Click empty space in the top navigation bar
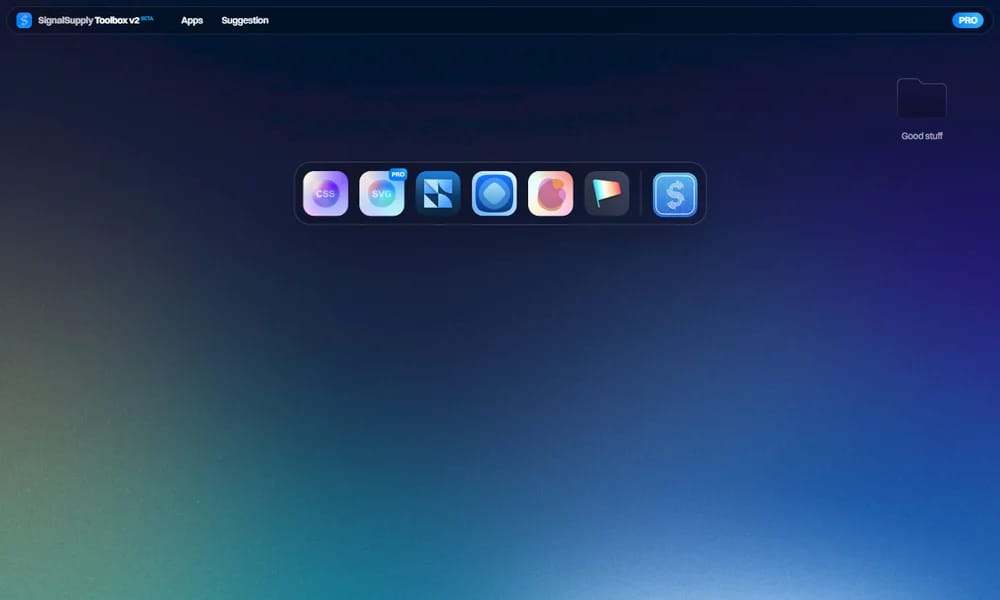The image size is (1000, 600). tap(606, 20)
